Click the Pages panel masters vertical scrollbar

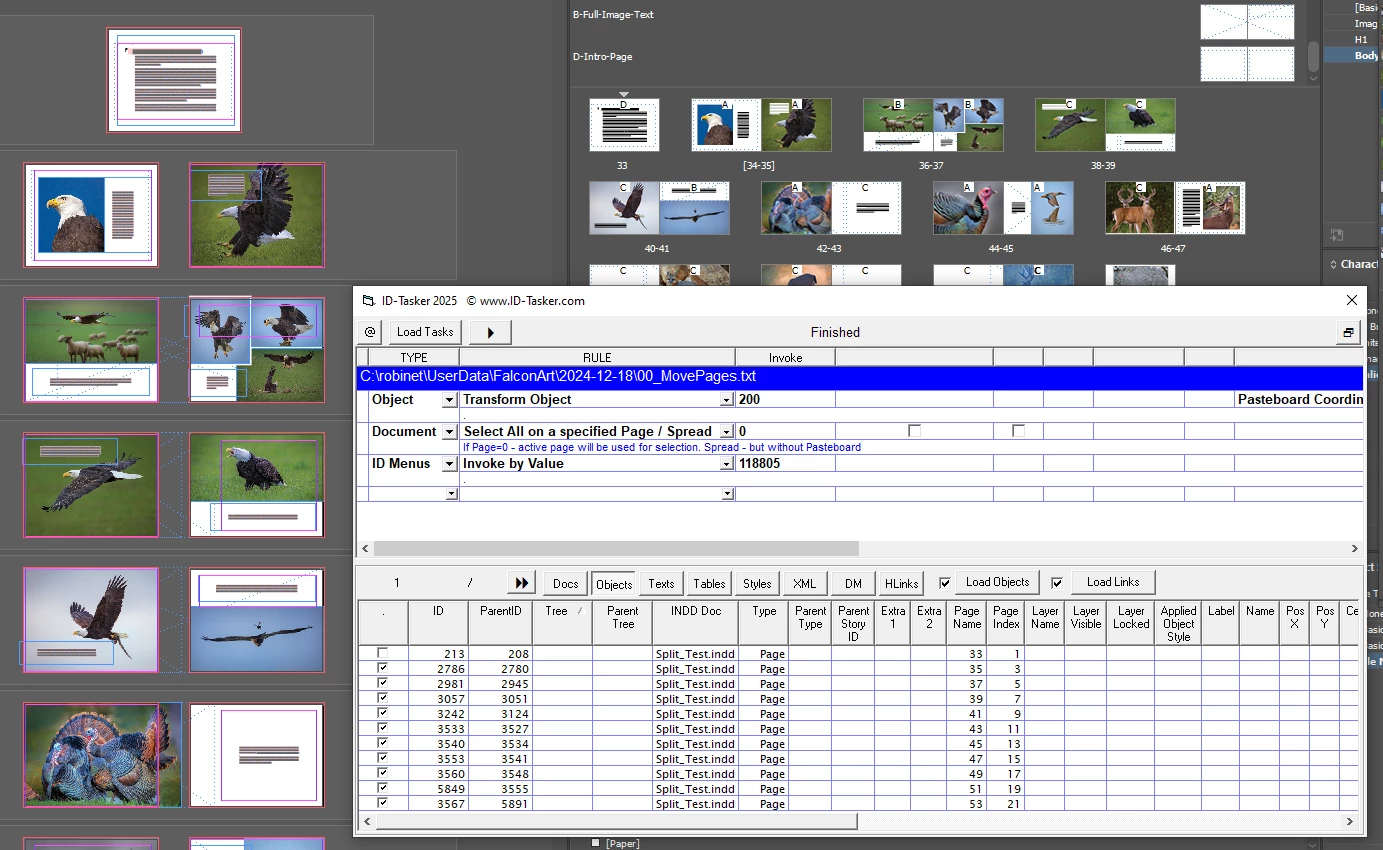click(x=1313, y=57)
